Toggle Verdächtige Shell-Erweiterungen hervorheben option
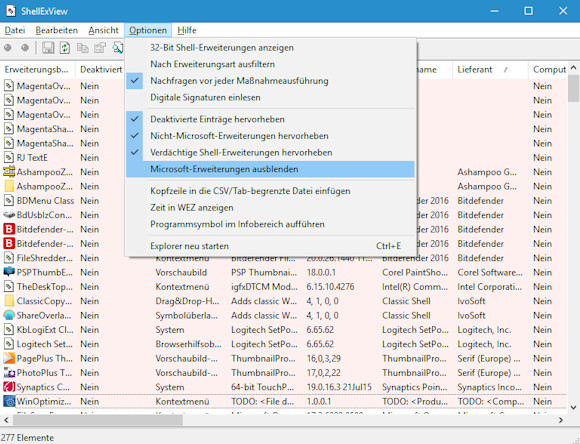 [270, 152]
